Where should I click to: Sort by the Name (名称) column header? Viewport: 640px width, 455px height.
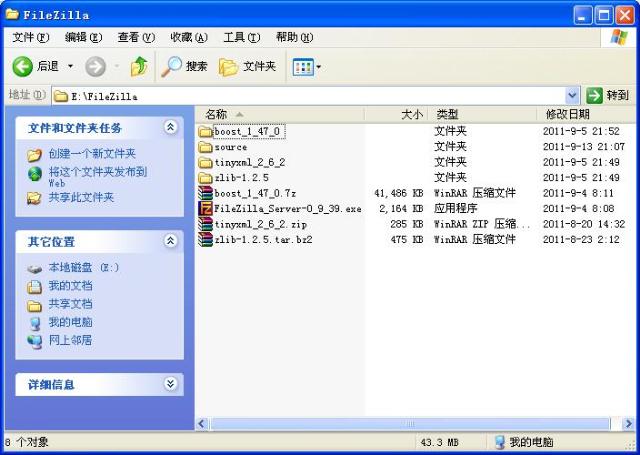click(x=280, y=115)
